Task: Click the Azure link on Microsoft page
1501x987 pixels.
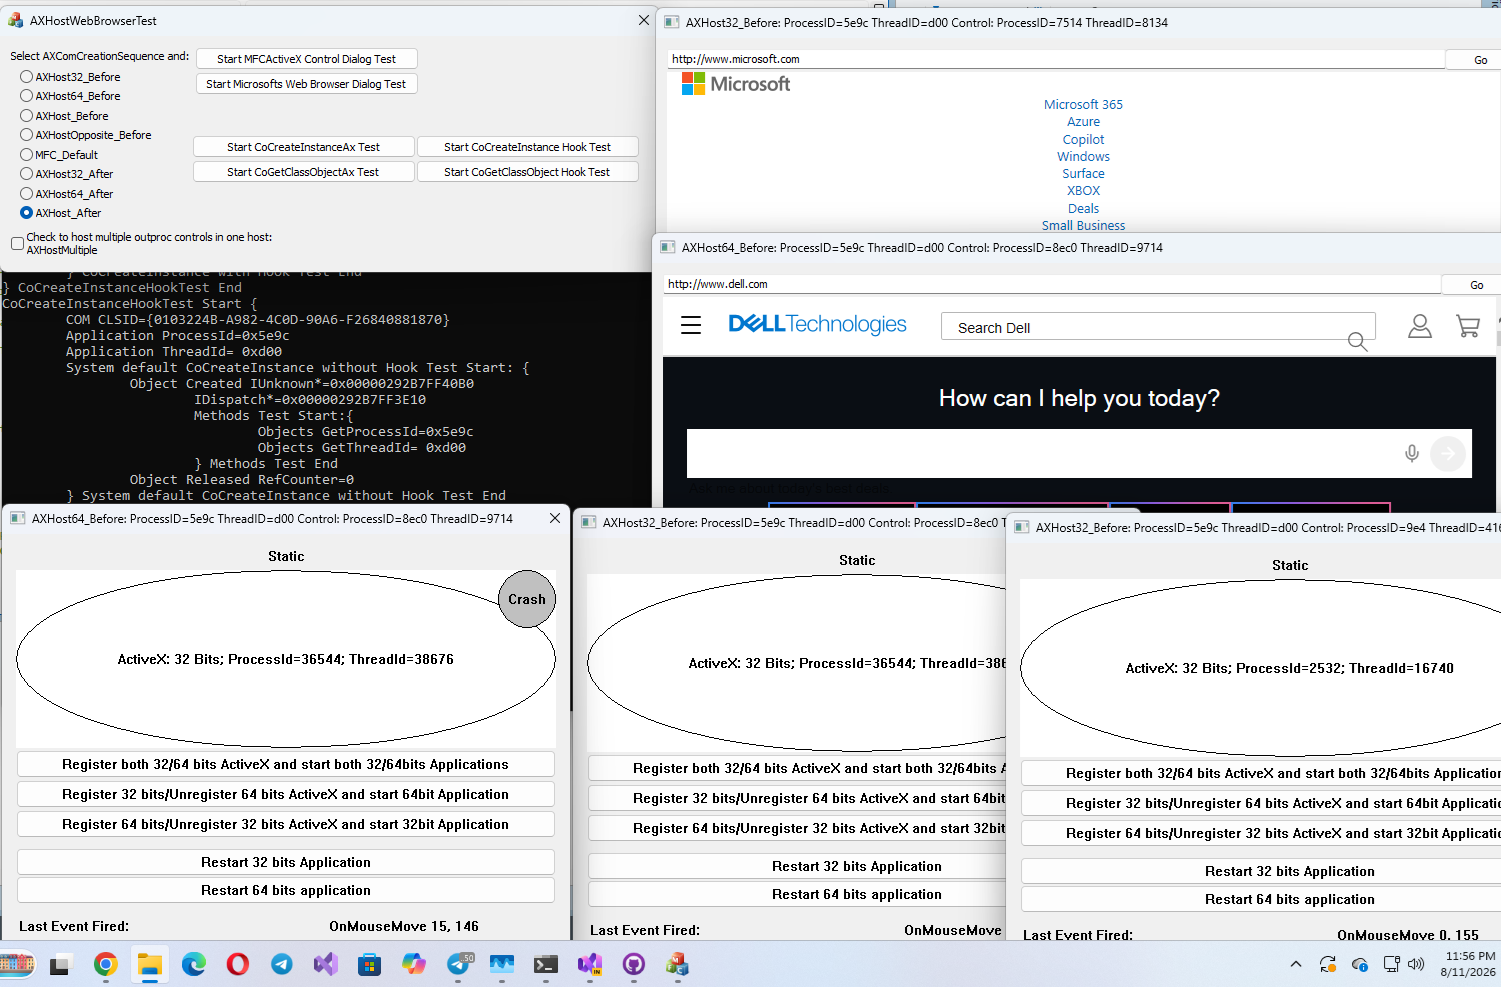Action: point(1083,122)
